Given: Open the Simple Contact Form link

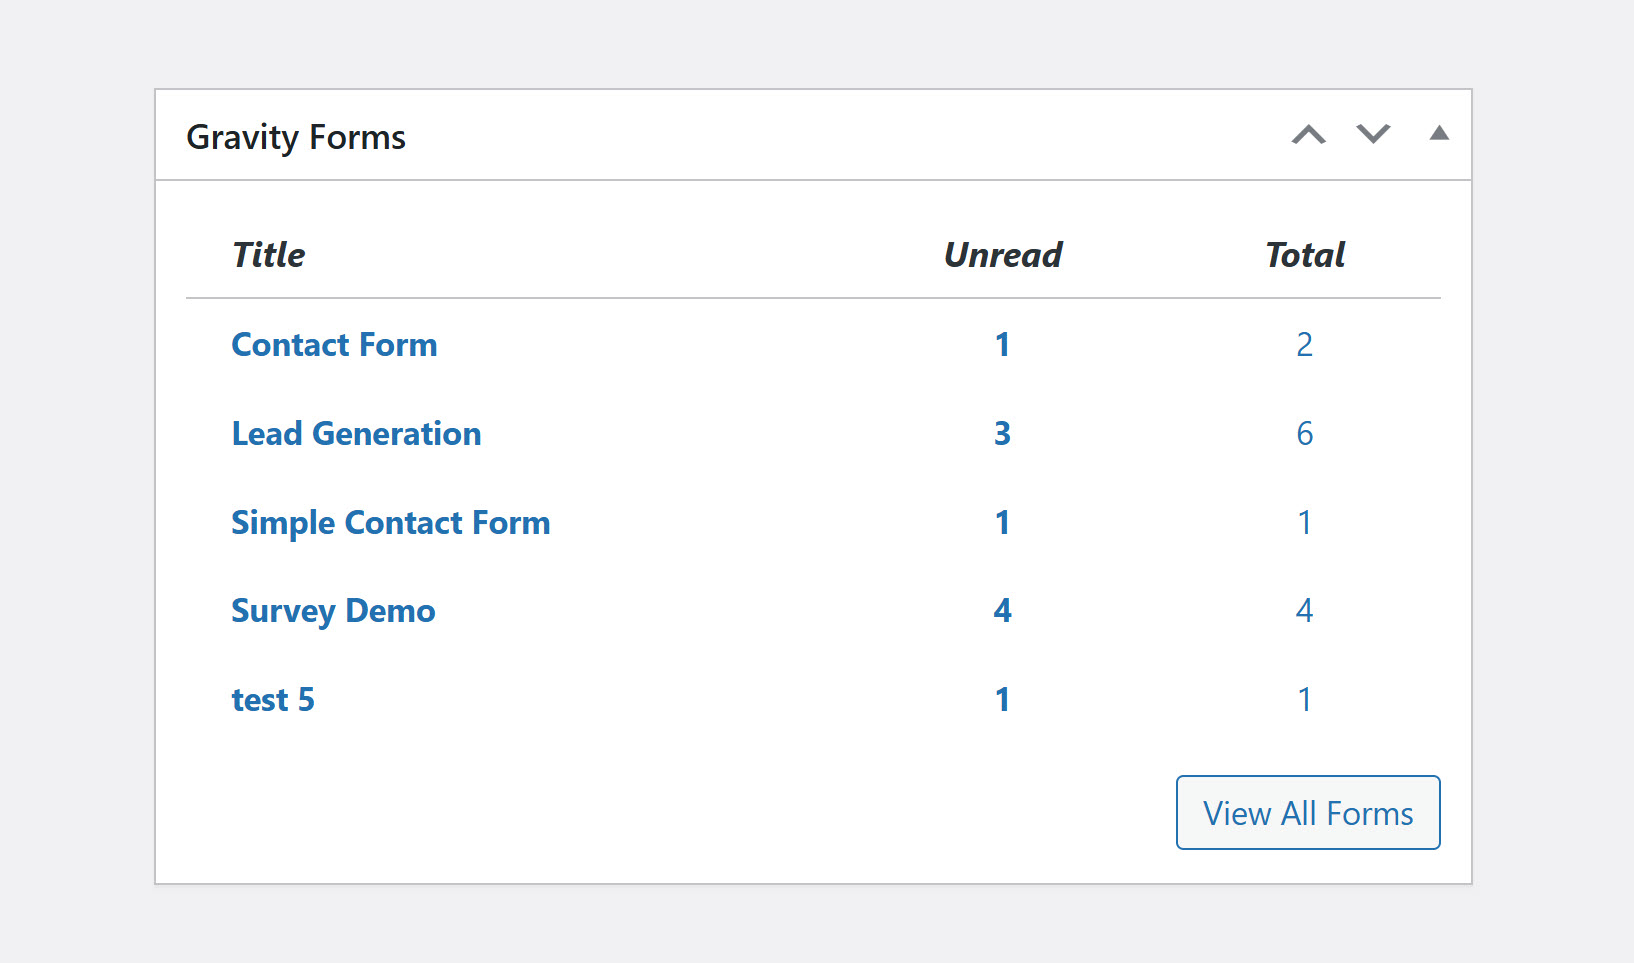Looking at the screenshot, I should pyautogui.click(x=390, y=523).
